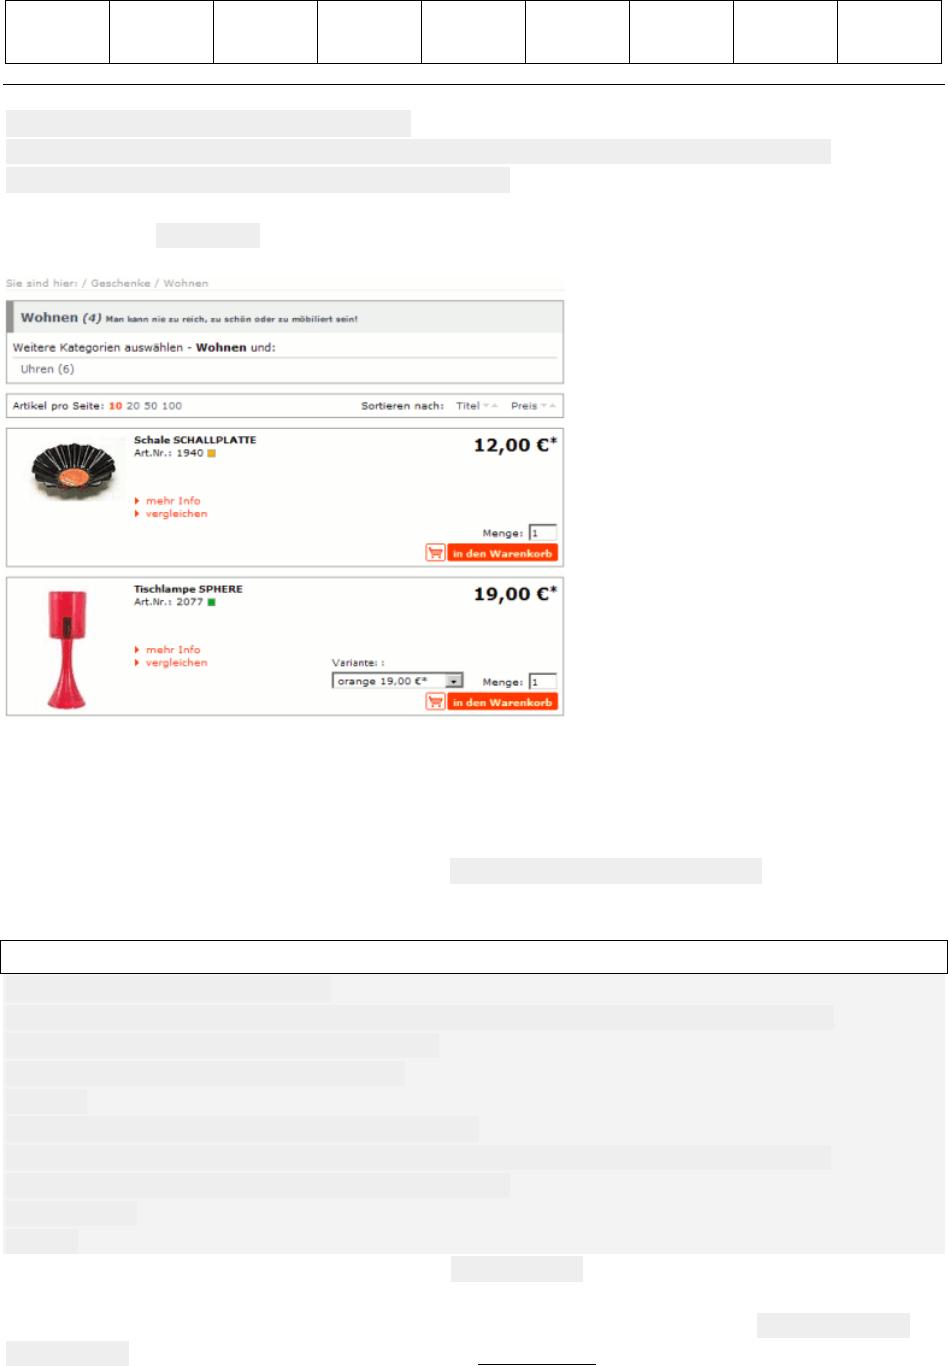Select the Uhren (6) subcategory
Image resolution: width=948 pixels, height=1366 pixels.
tap(47, 369)
